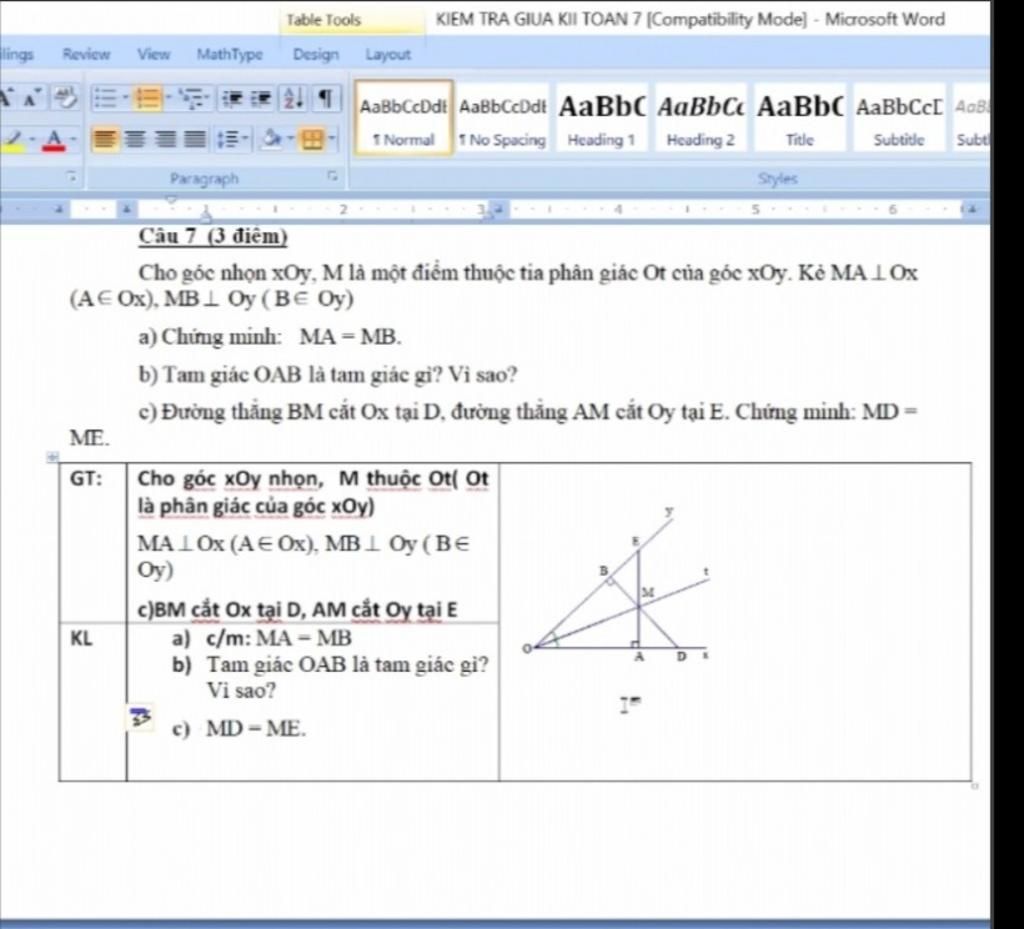Open the borders dropdown arrow
Viewport: 1024px width, 929px height.
(332, 139)
